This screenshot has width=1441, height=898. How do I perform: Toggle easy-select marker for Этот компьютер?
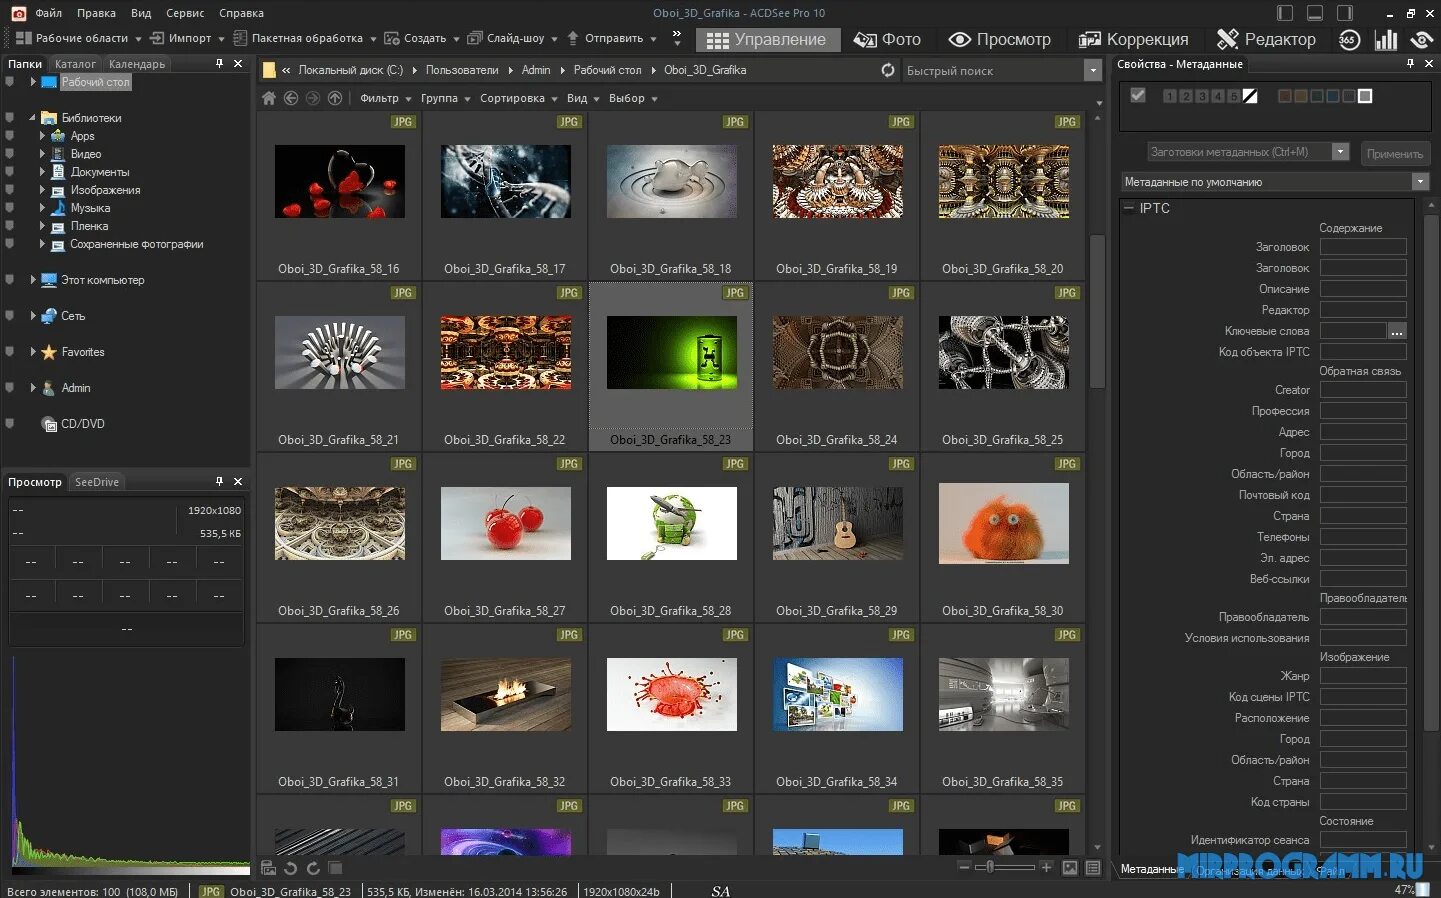pyautogui.click(x=10, y=280)
